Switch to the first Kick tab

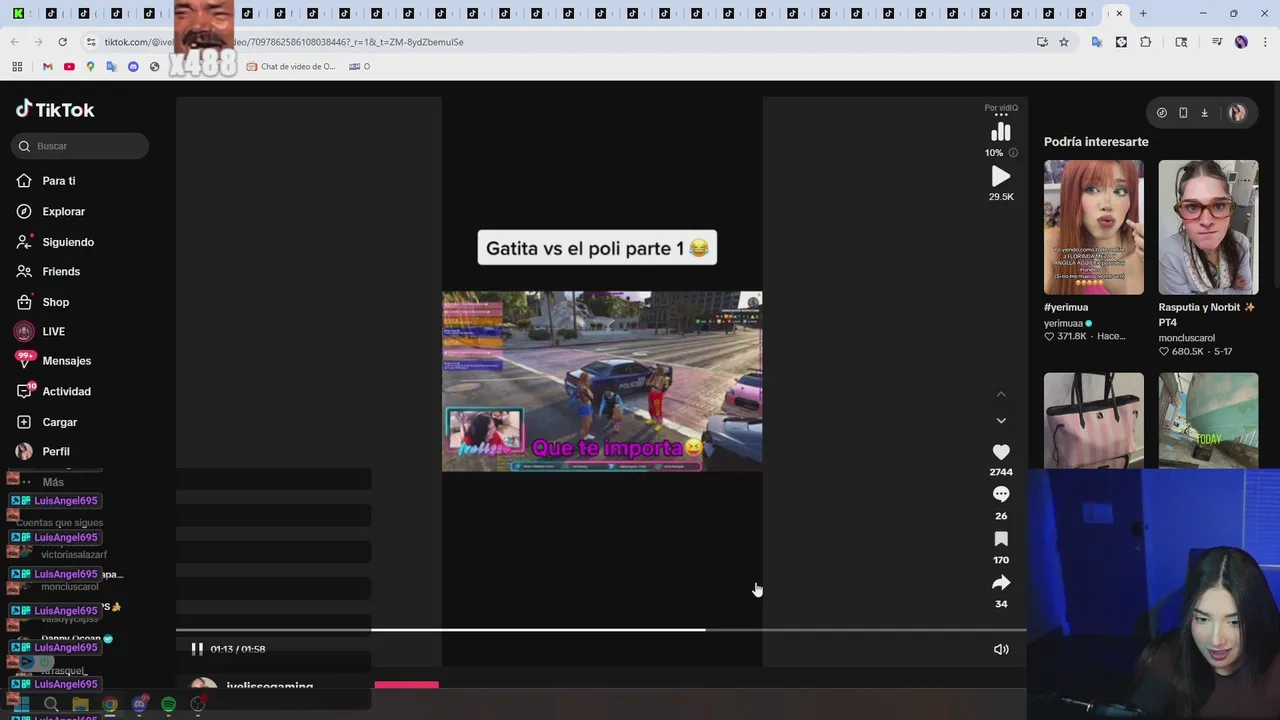[x=18, y=14]
